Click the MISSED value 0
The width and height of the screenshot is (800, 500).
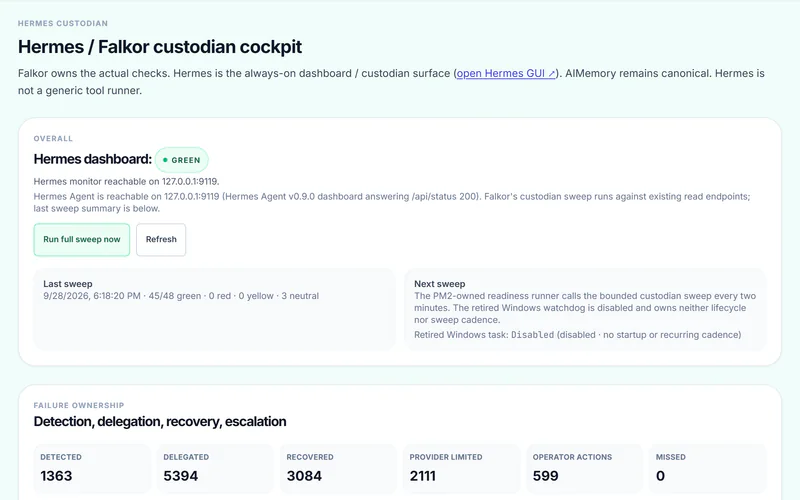[x=660, y=476]
